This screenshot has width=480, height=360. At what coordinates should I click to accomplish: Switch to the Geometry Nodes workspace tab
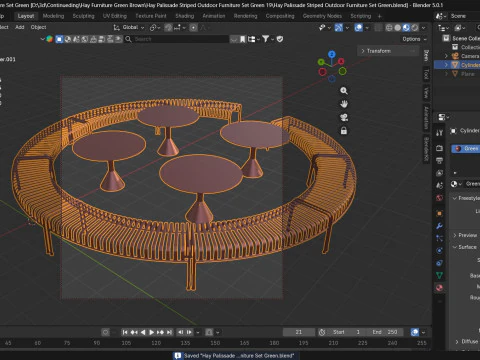[322, 16]
